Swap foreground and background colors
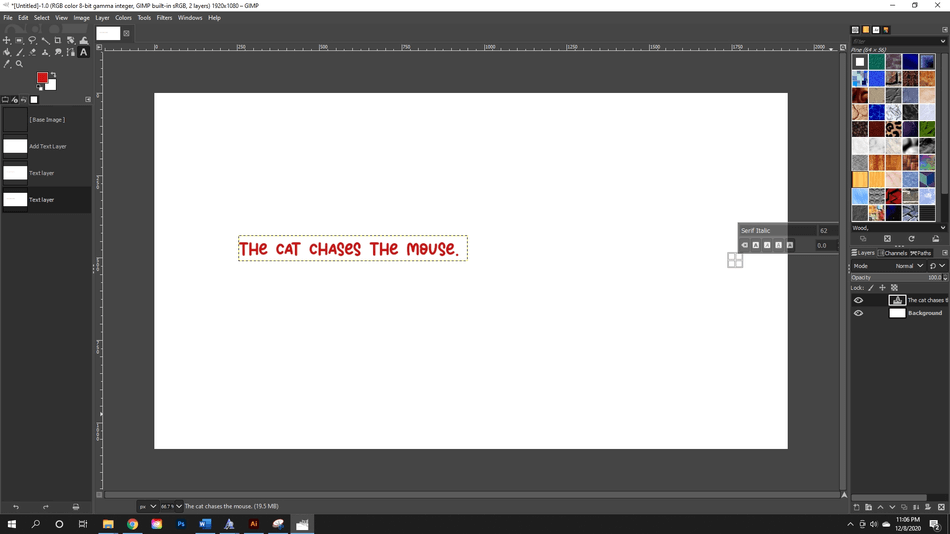The image size is (950, 534). tap(53, 75)
